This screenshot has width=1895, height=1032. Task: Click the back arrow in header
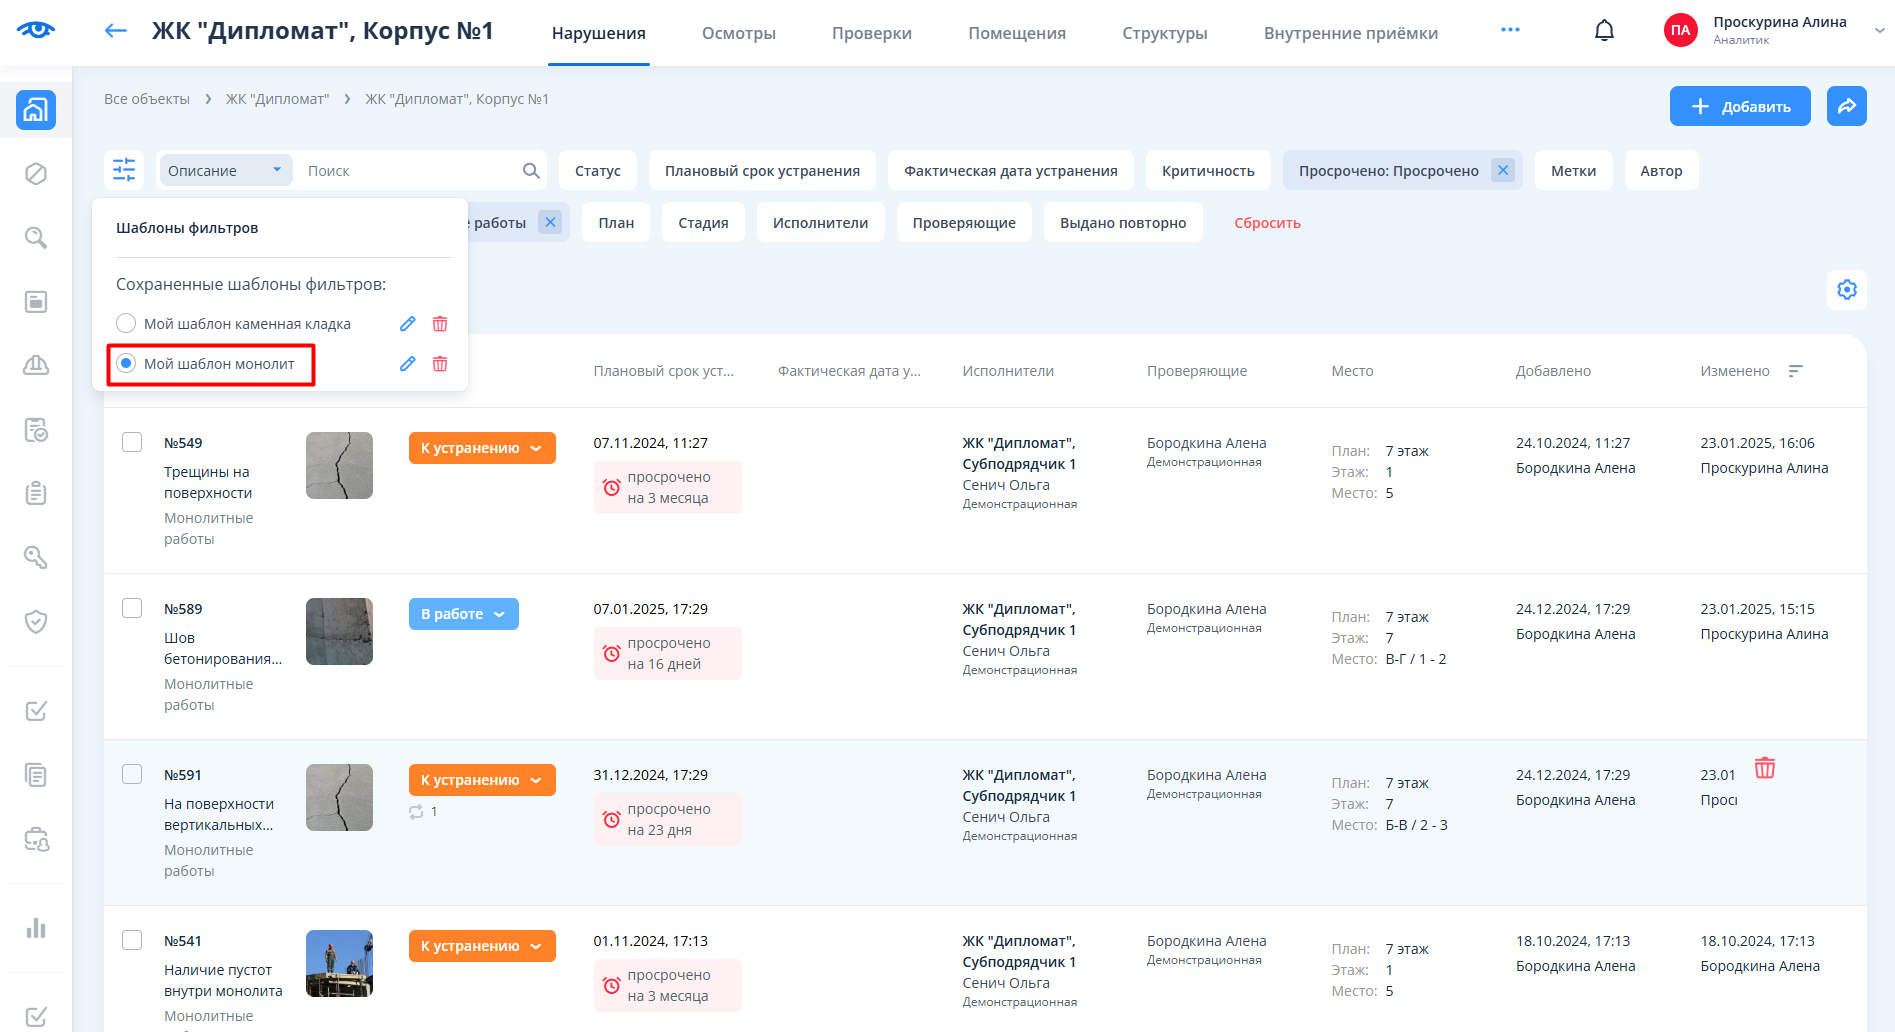(116, 31)
